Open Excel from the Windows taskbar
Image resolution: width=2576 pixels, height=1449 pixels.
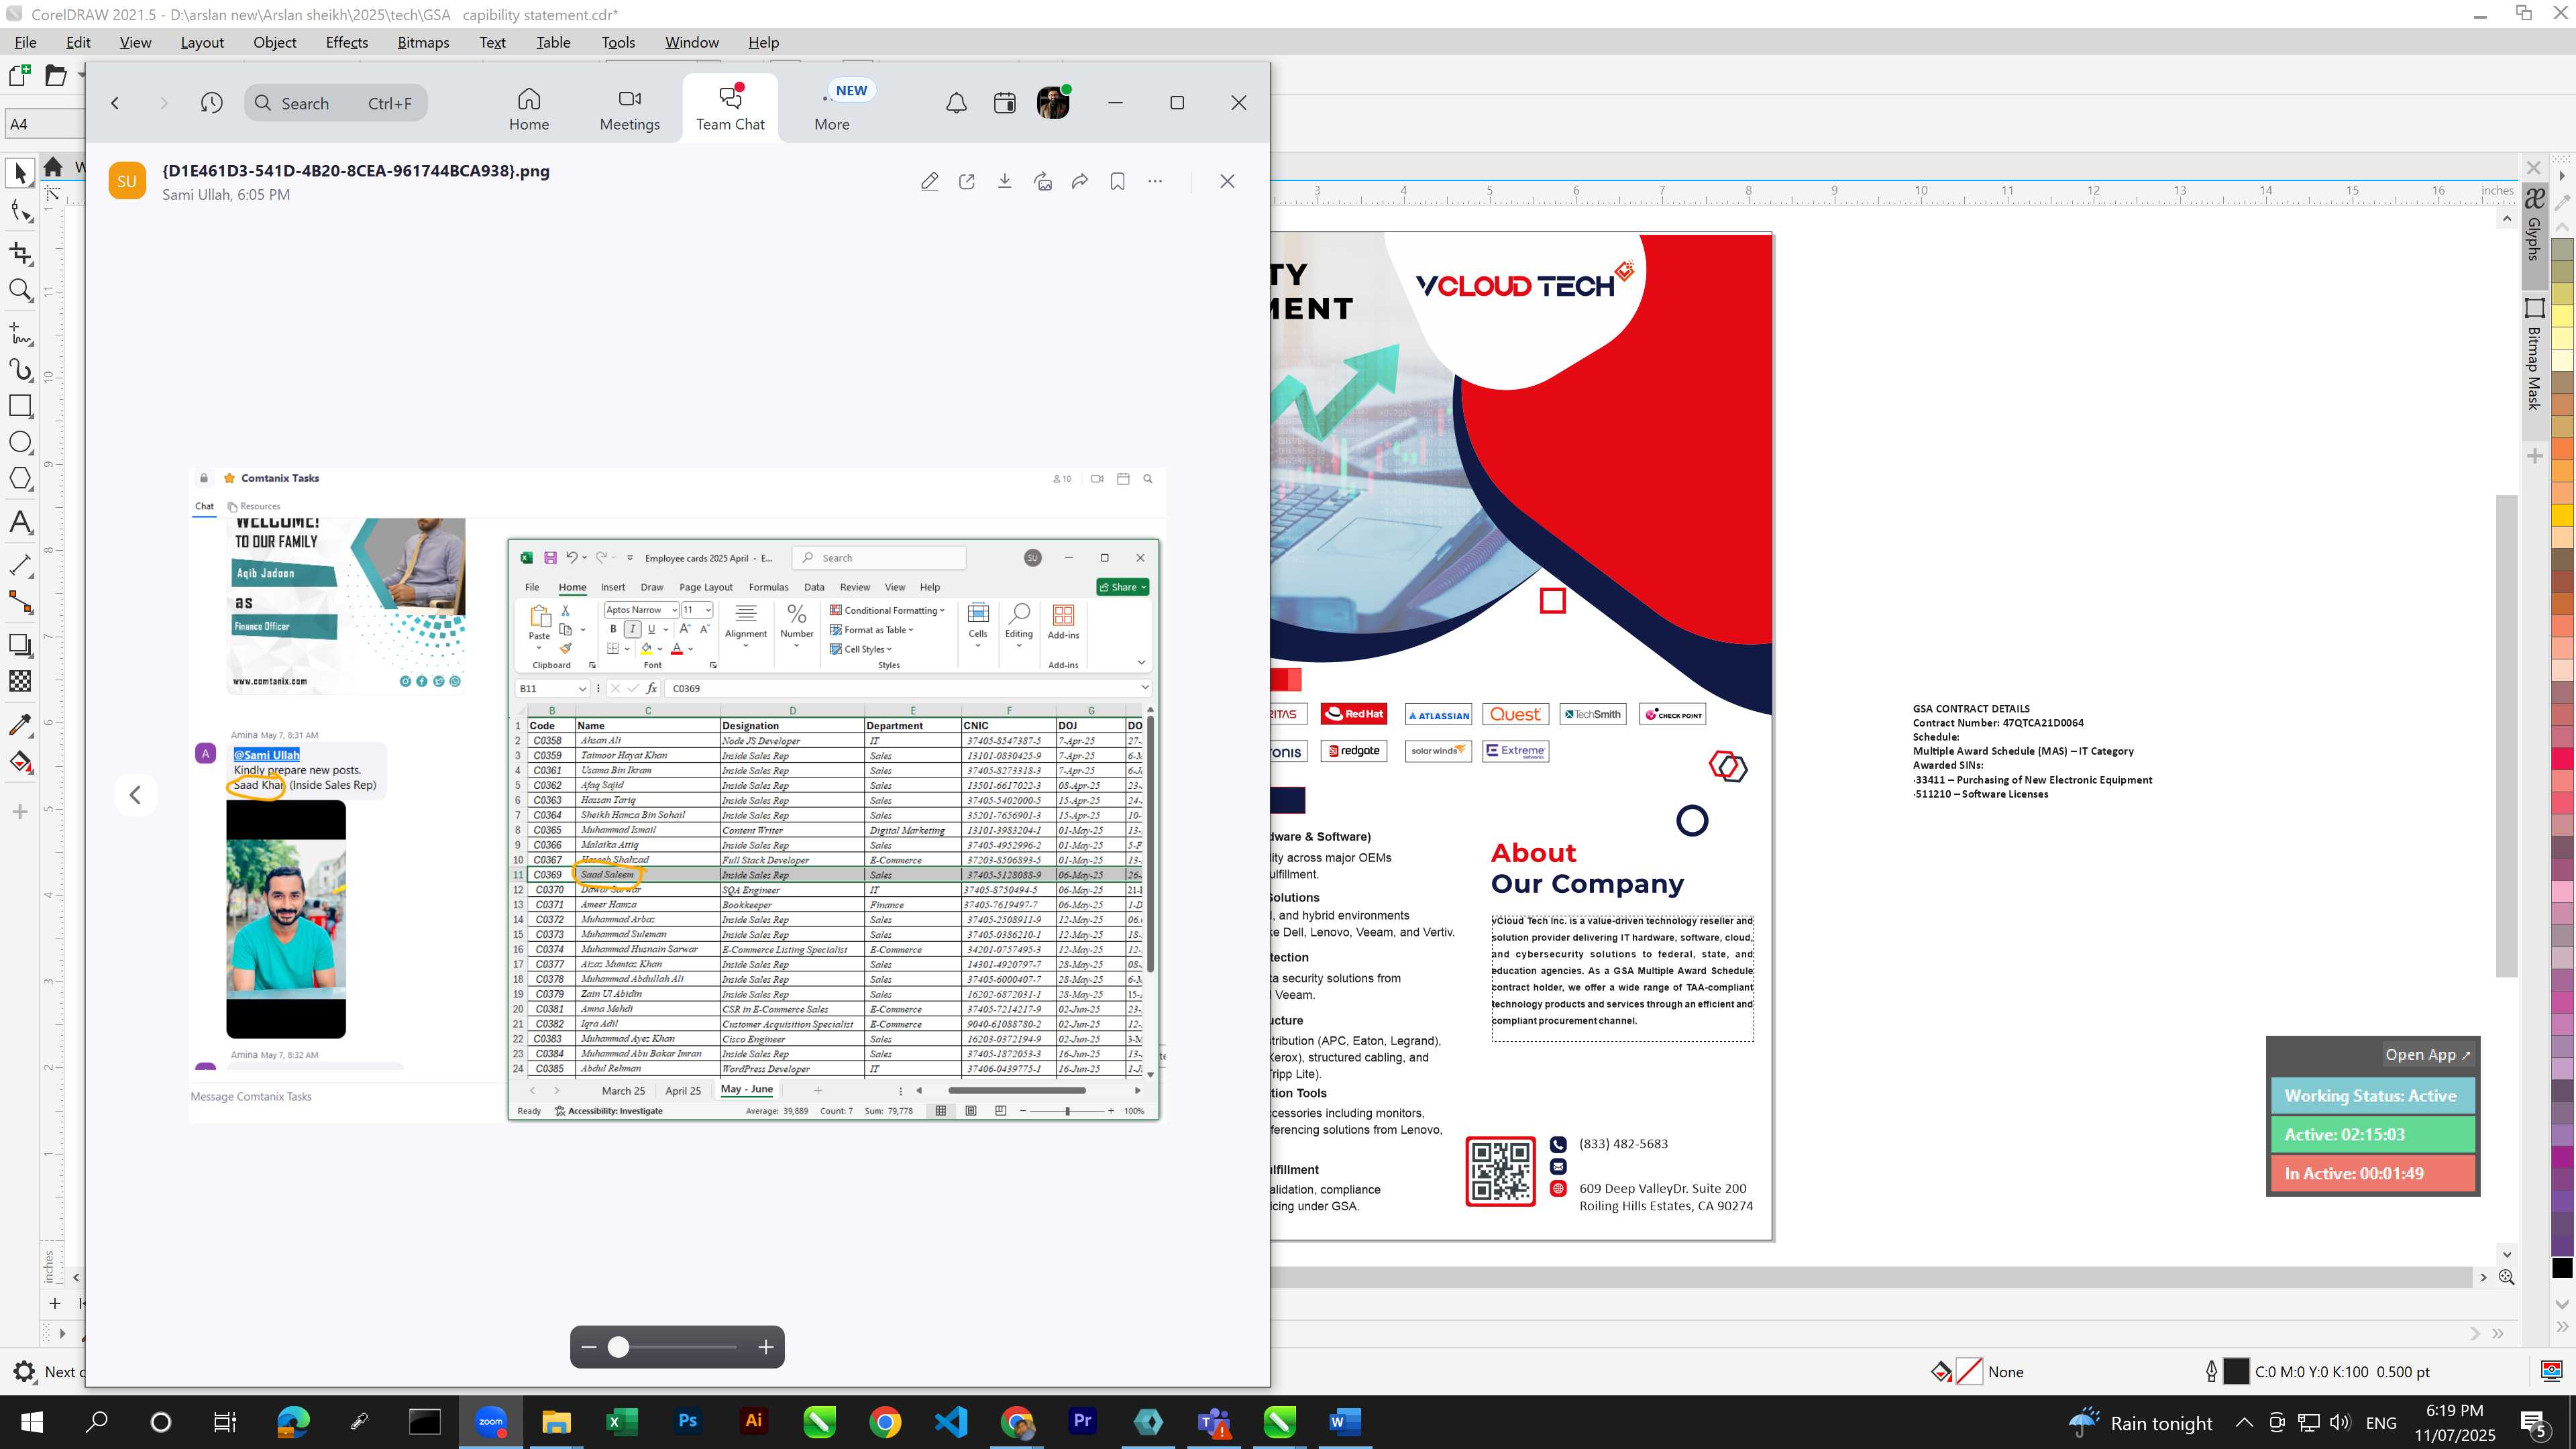621,1421
